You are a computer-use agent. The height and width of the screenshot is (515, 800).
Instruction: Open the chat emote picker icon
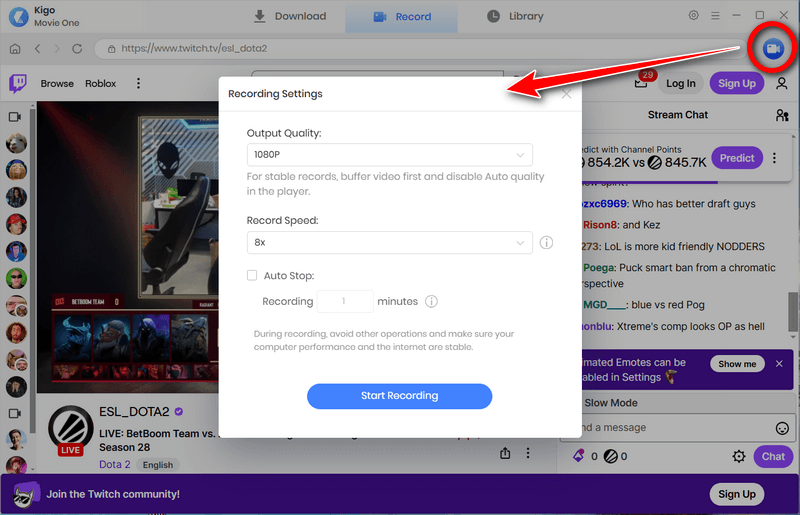click(x=782, y=428)
